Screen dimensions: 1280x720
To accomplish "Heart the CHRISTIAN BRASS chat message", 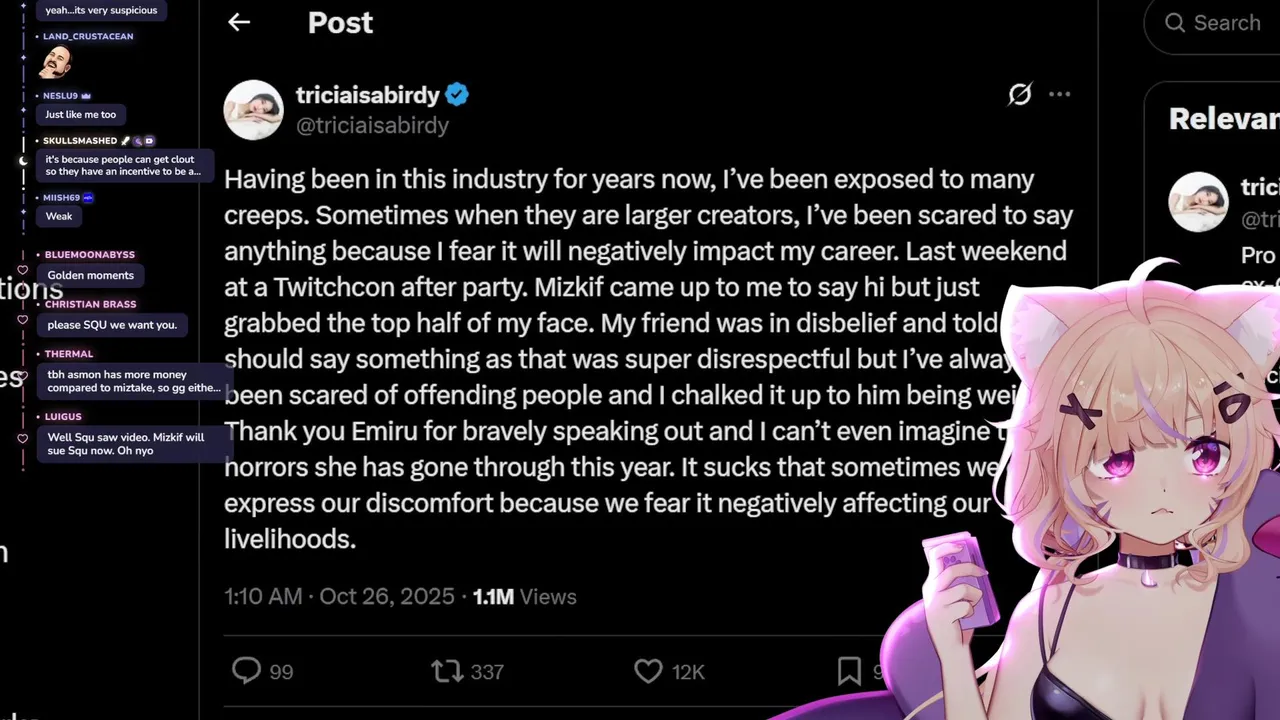I will coord(23,320).
